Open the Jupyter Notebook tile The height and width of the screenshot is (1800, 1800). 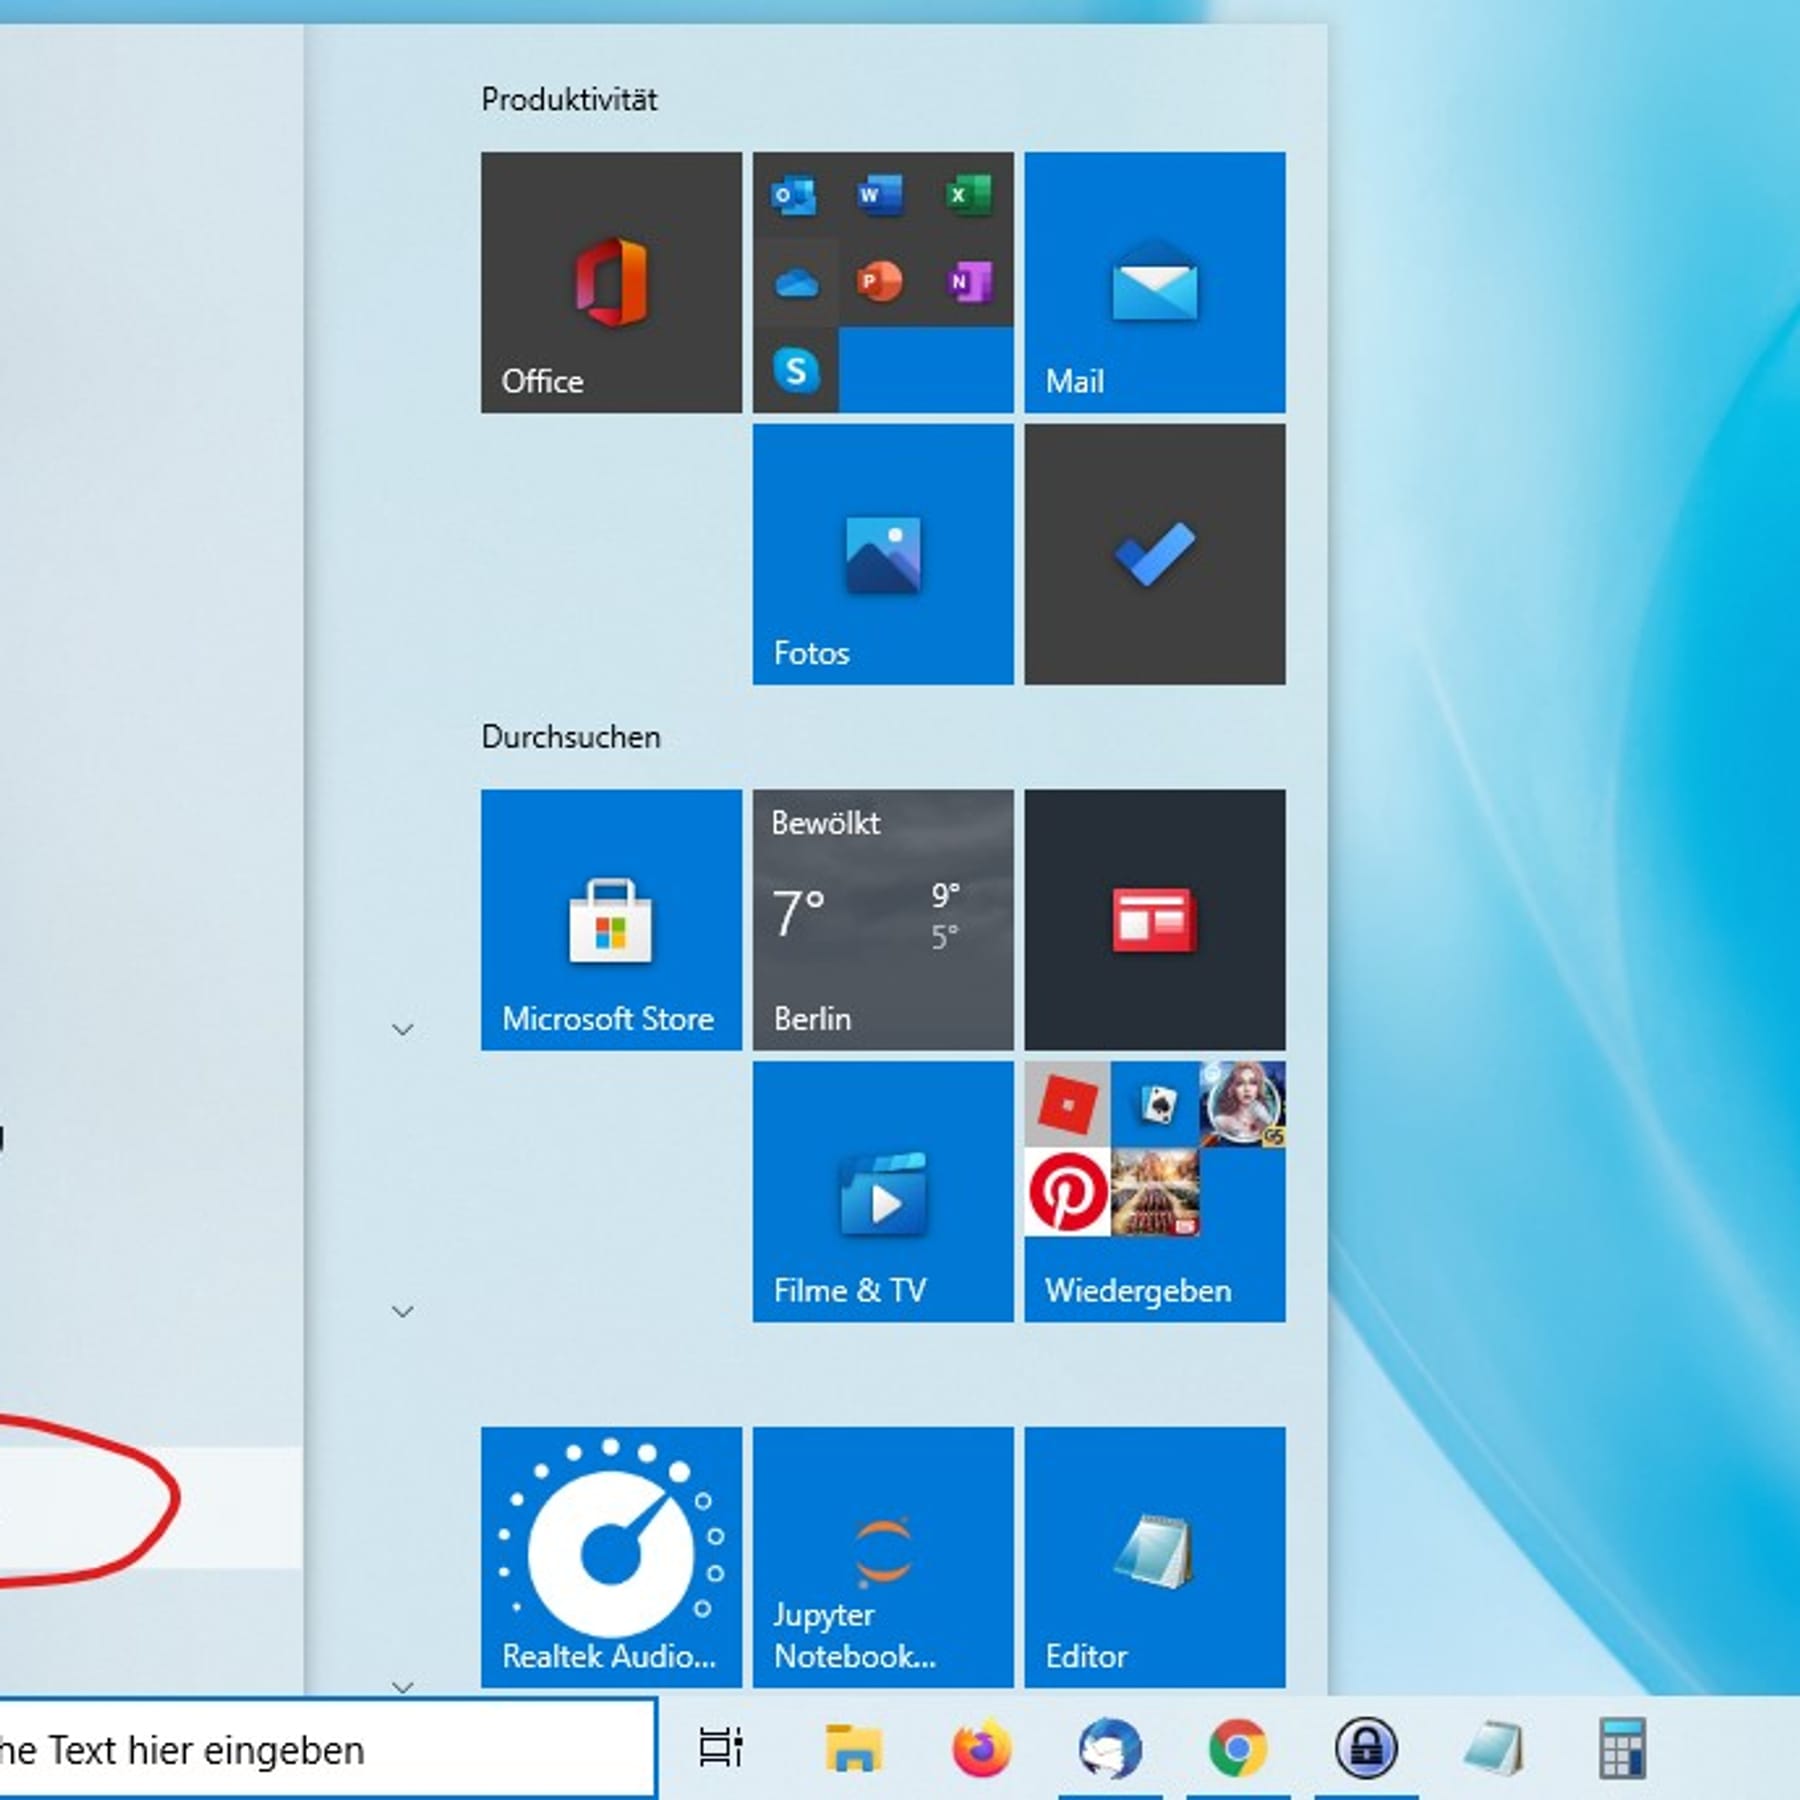click(883, 1557)
